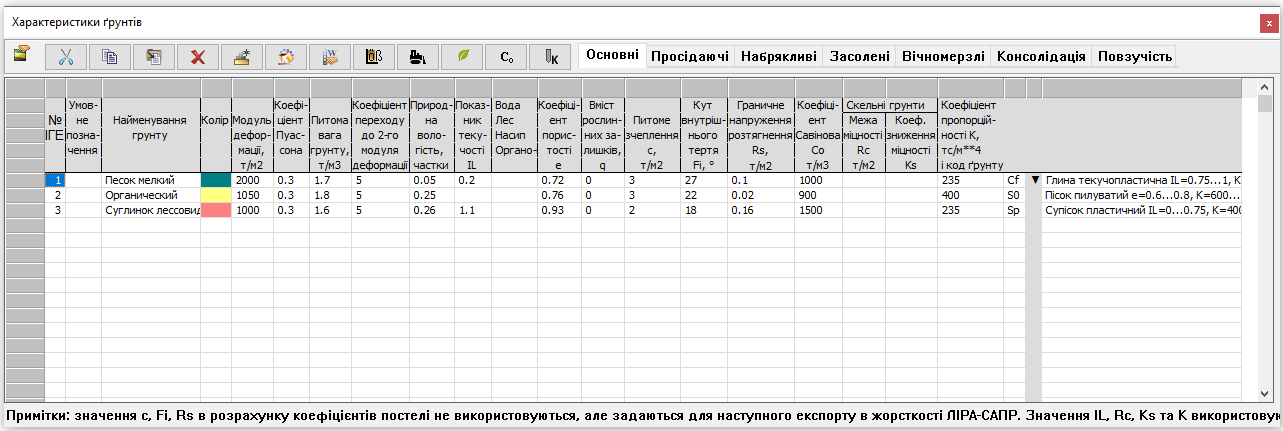Switch to the Просідаючі tab
The width and height of the screenshot is (1283, 431).
[689, 56]
